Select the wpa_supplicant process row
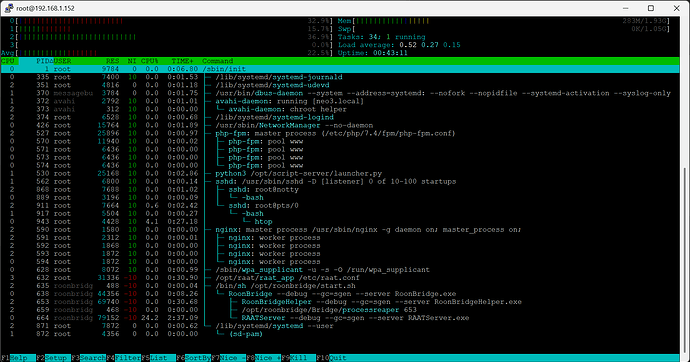Screen dimensions: 690x362 [340, 270]
